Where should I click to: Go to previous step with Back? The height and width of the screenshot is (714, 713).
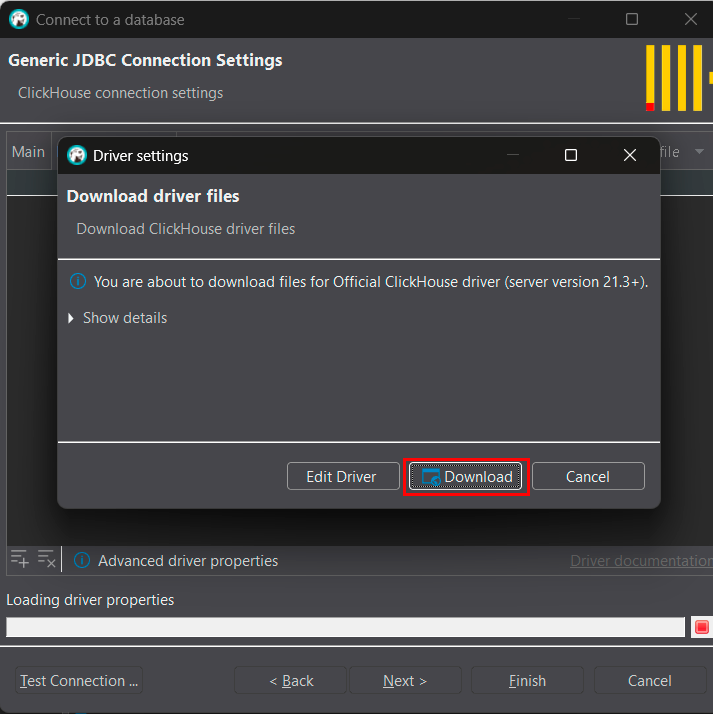click(x=290, y=681)
